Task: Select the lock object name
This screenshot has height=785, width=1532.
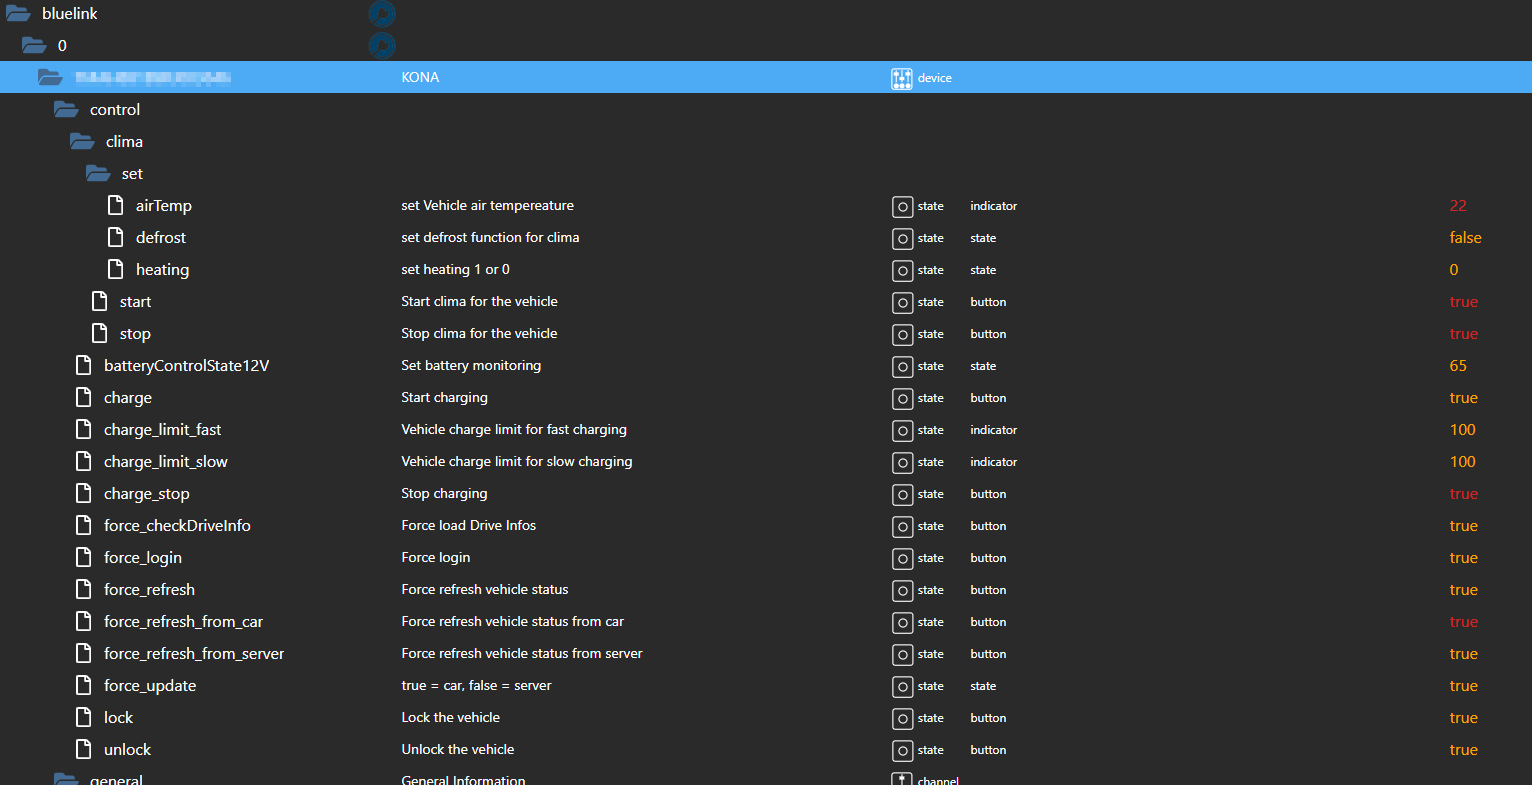Action: click(118, 718)
